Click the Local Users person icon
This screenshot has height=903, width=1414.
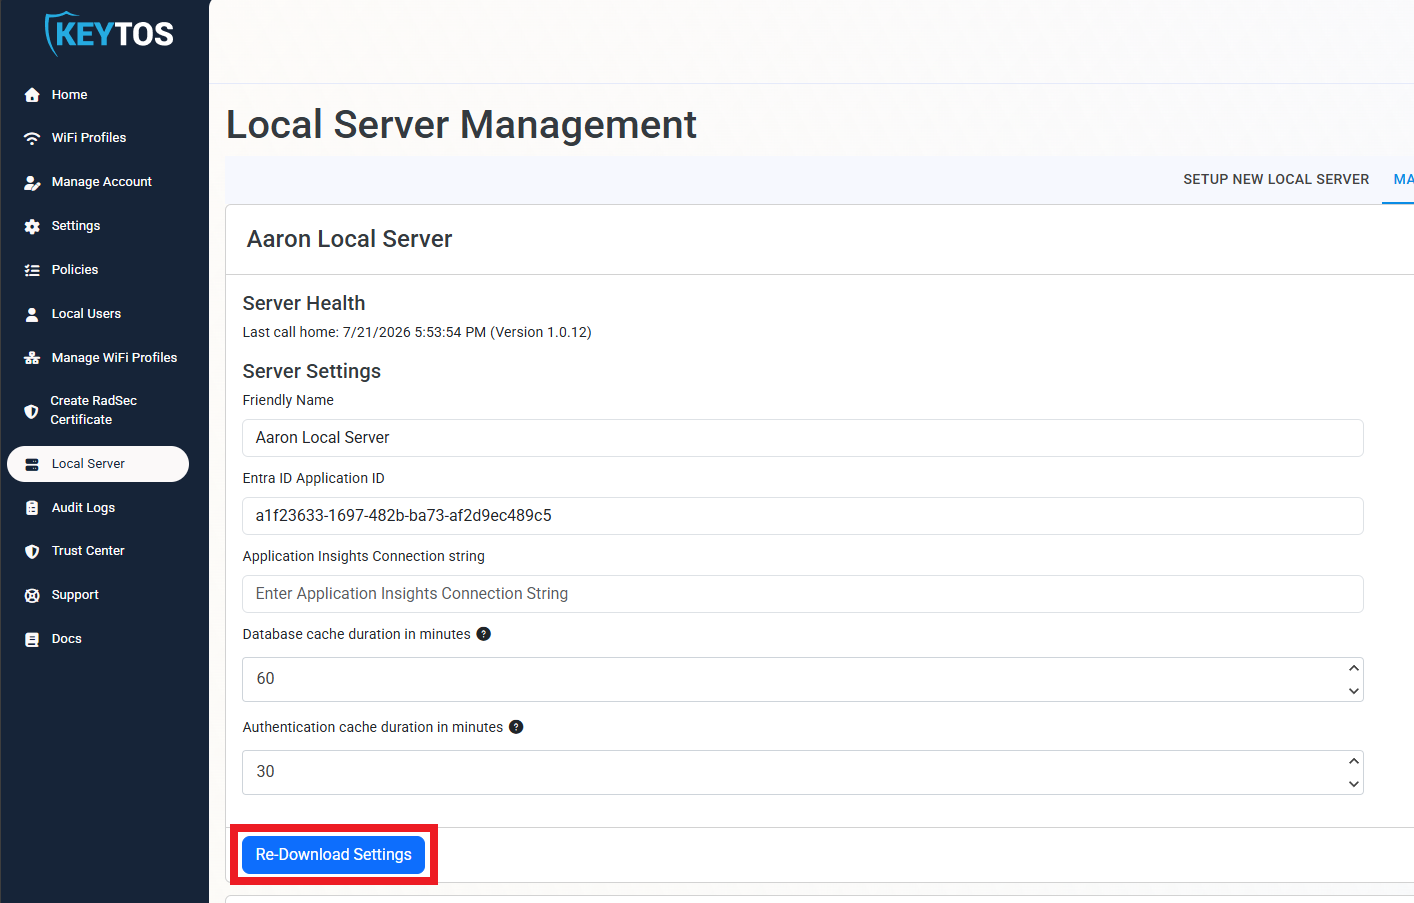32,314
